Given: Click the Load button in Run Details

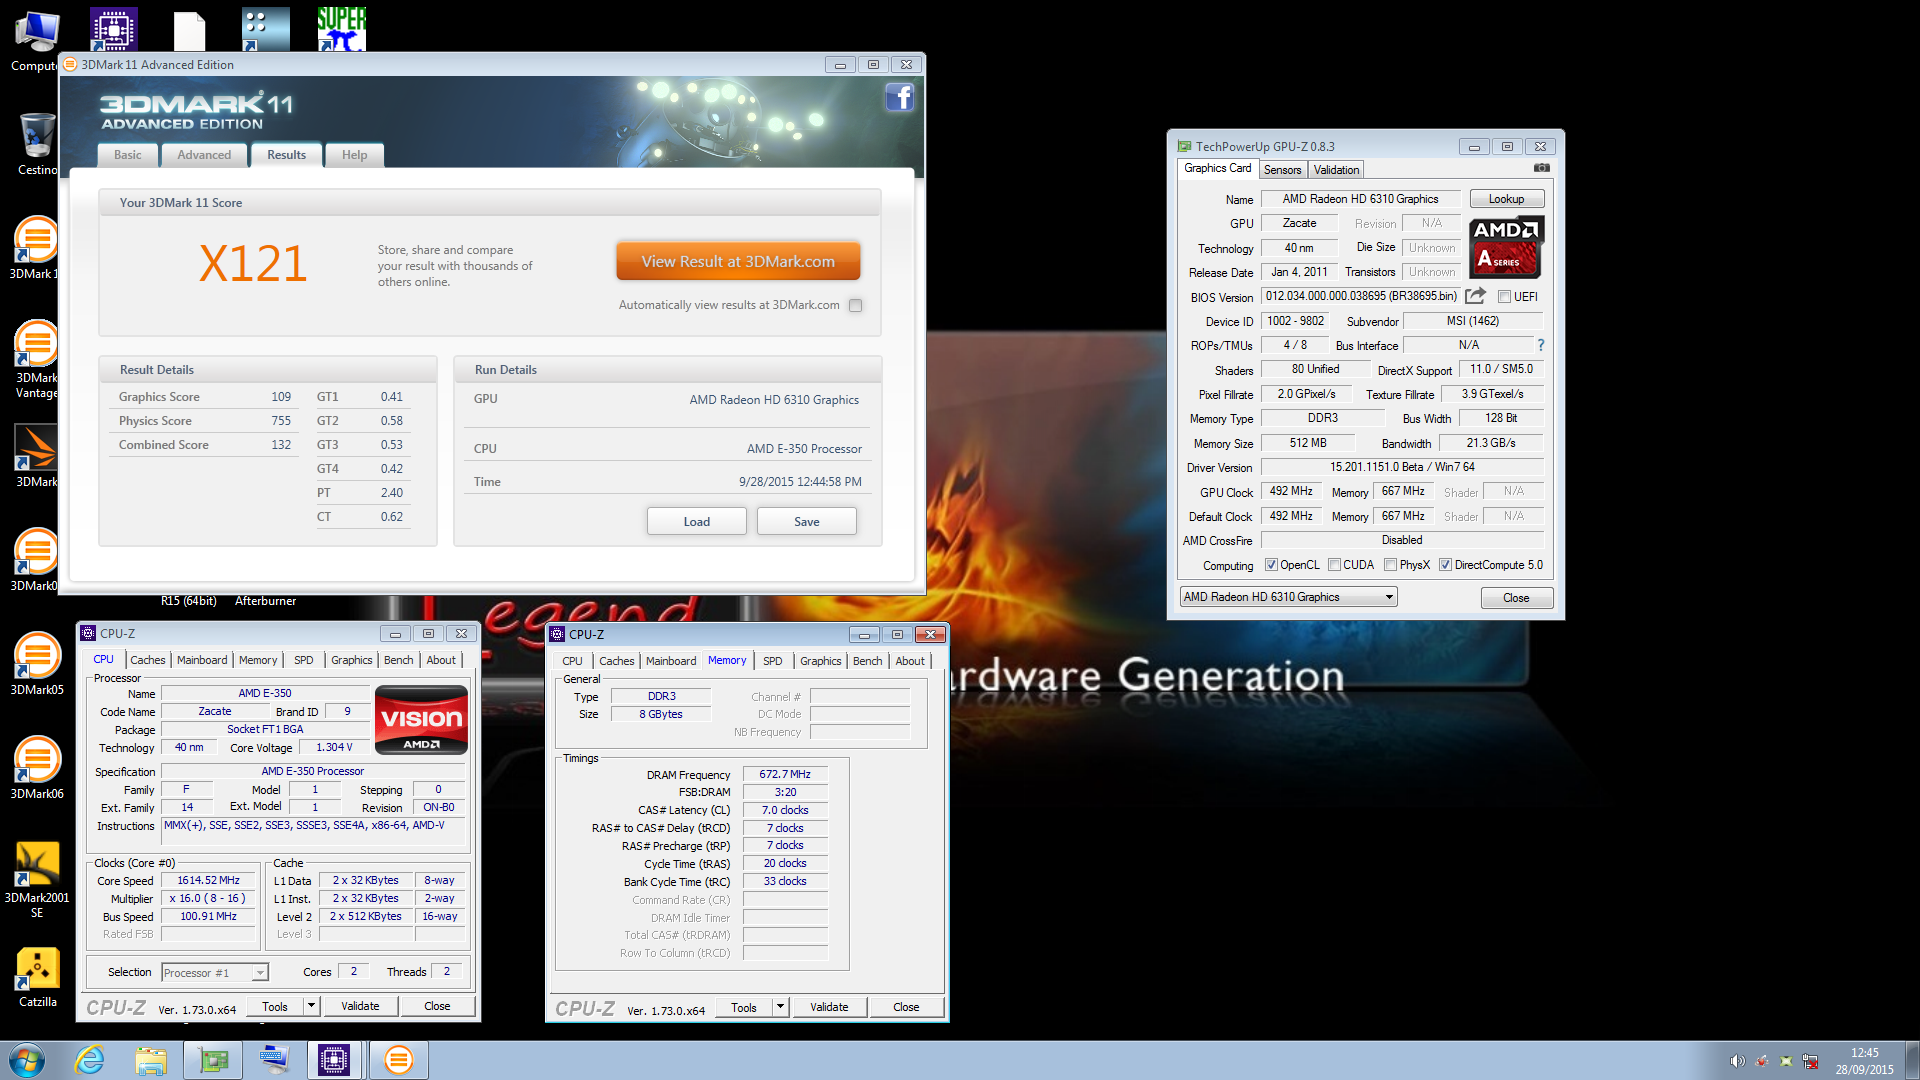Looking at the screenshot, I should click(x=697, y=522).
